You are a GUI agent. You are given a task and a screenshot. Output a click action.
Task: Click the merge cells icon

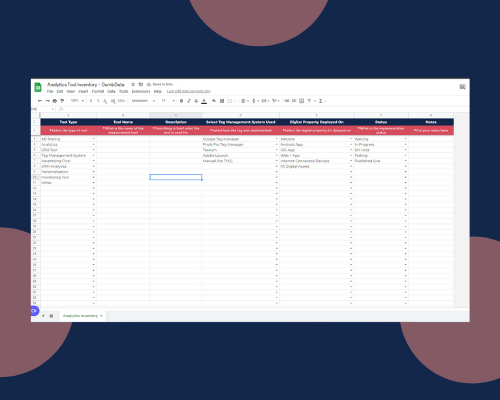[x=230, y=101]
